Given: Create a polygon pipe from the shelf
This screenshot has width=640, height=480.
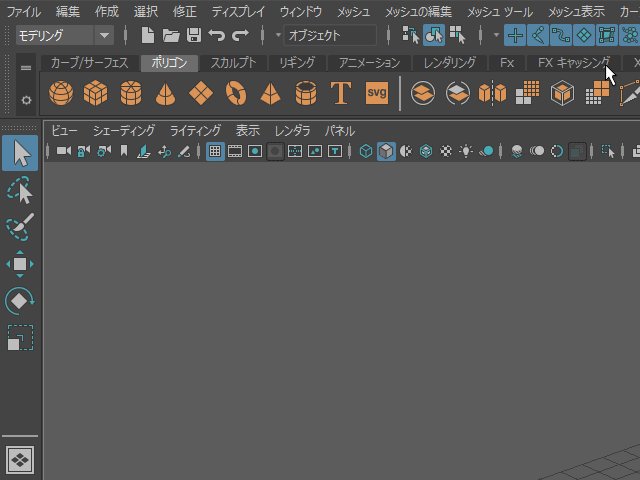Looking at the screenshot, I should click(x=306, y=93).
